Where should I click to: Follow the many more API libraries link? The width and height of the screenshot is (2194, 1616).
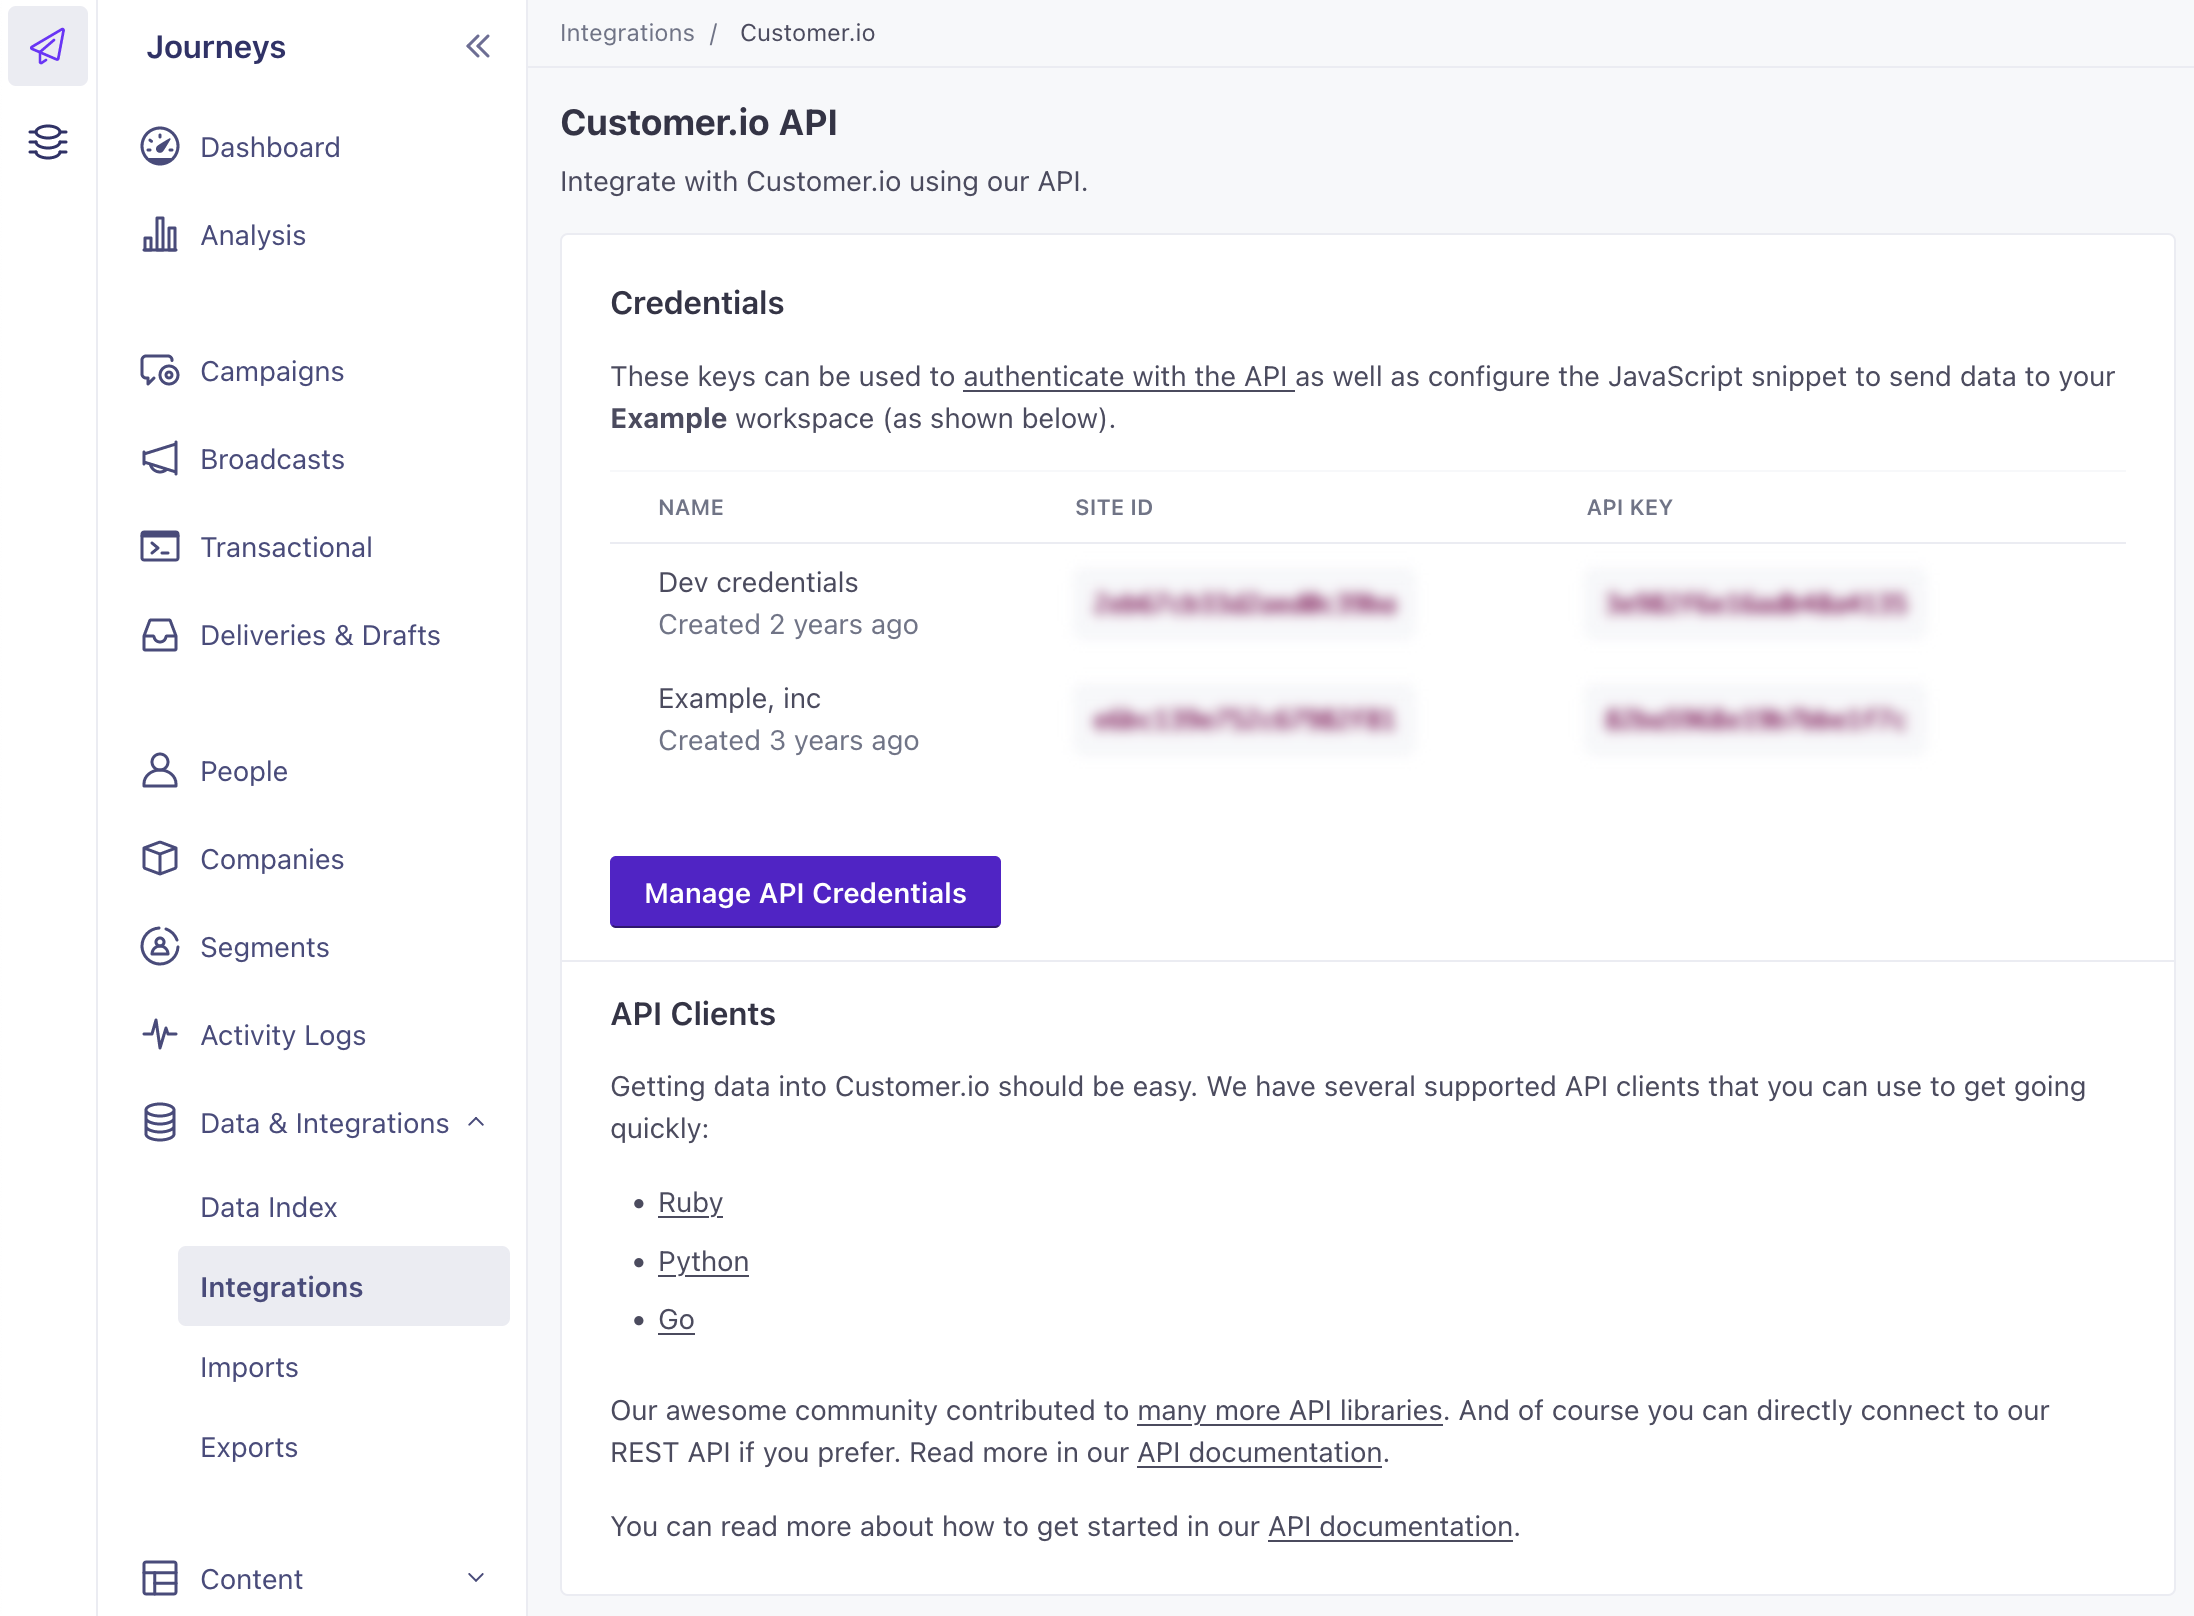pyautogui.click(x=1290, y=1411)
